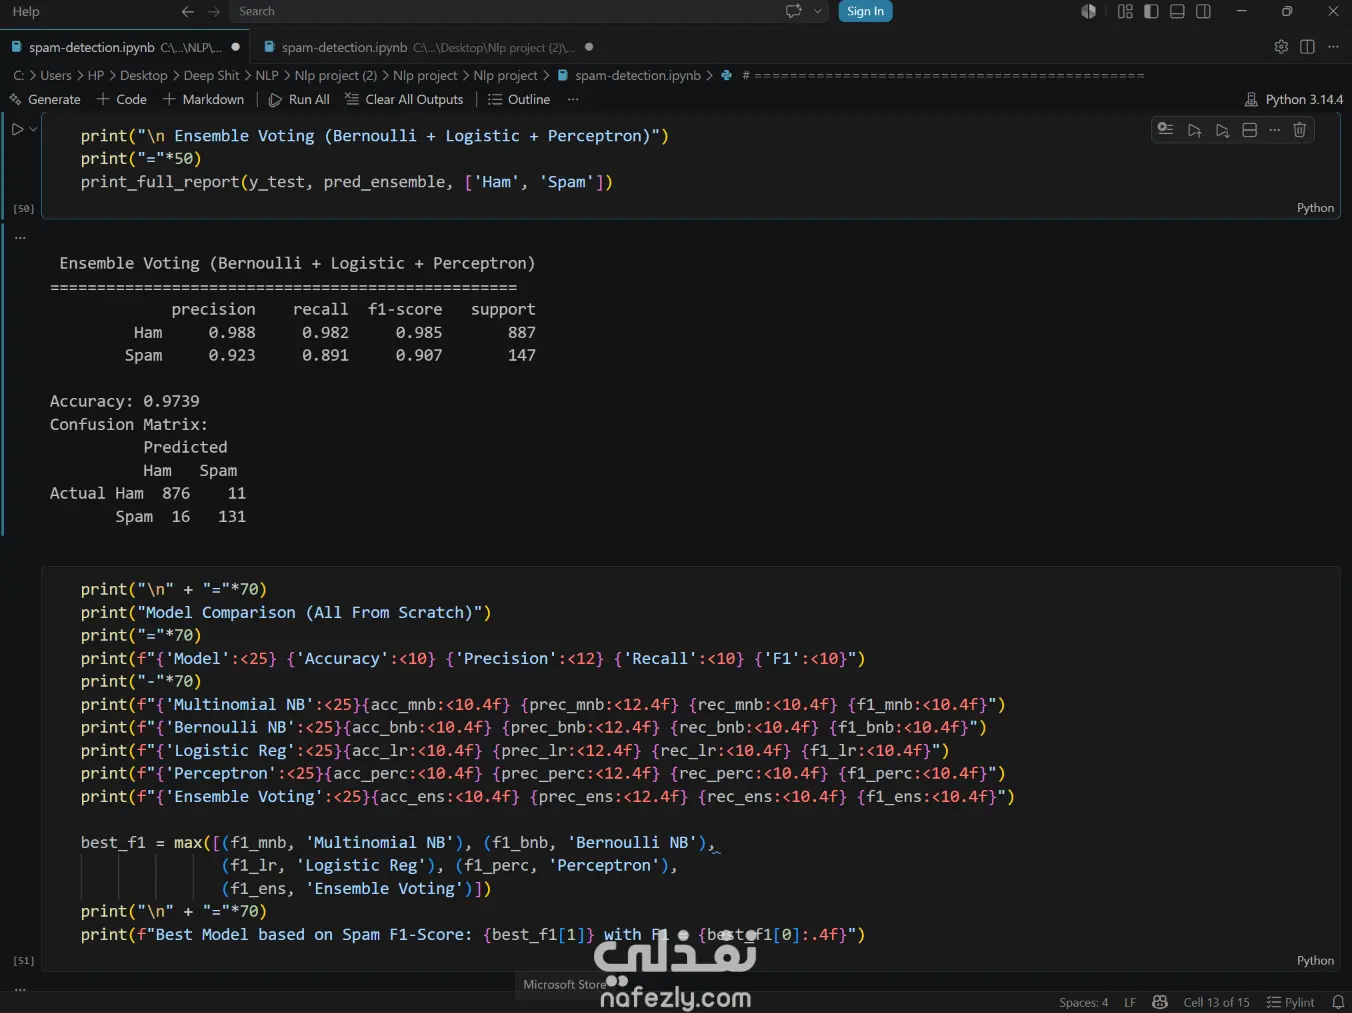
Task: Expand Copilot chat dropdown arrow
Action: click(818, 11)
